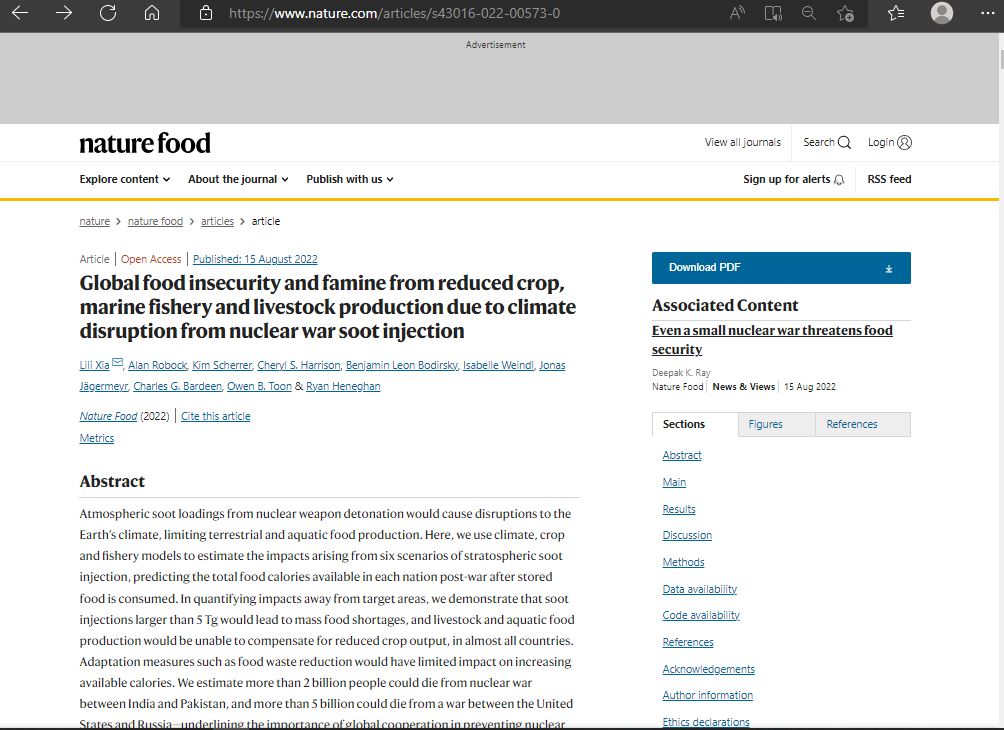Click Published: 15 August 2022 link
The height and width of the screenshot is (730, 1004).
(255, 259)
